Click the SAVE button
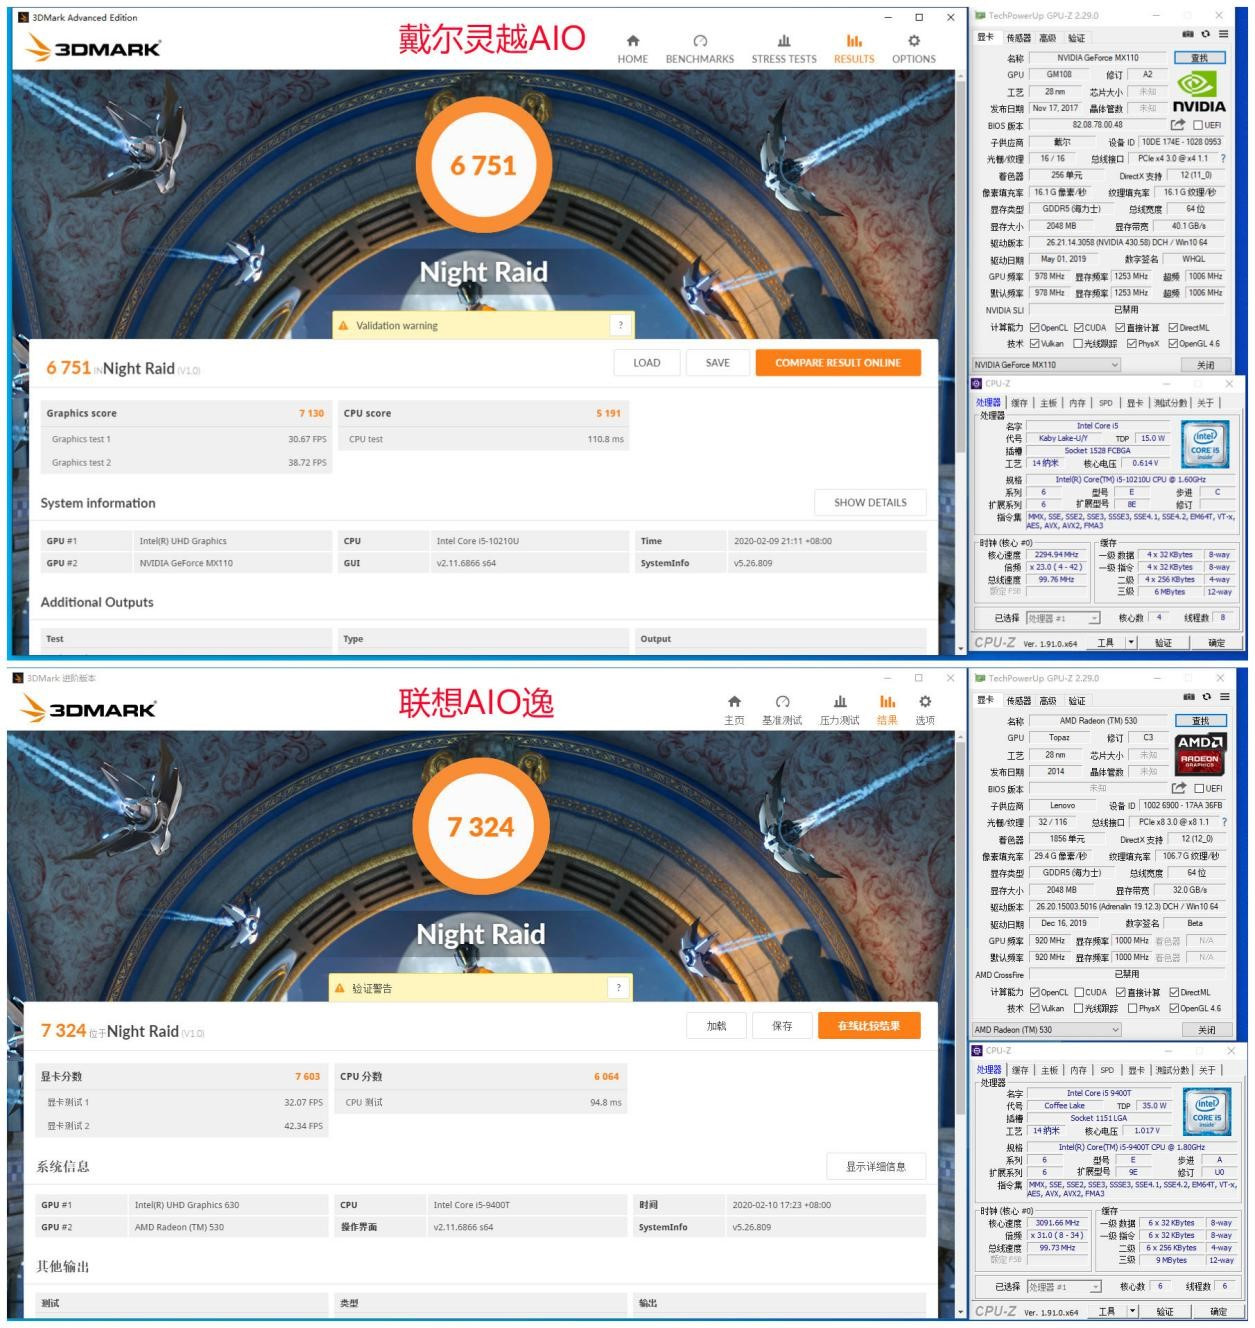The image size is (1255, 1328). (718, 363)
